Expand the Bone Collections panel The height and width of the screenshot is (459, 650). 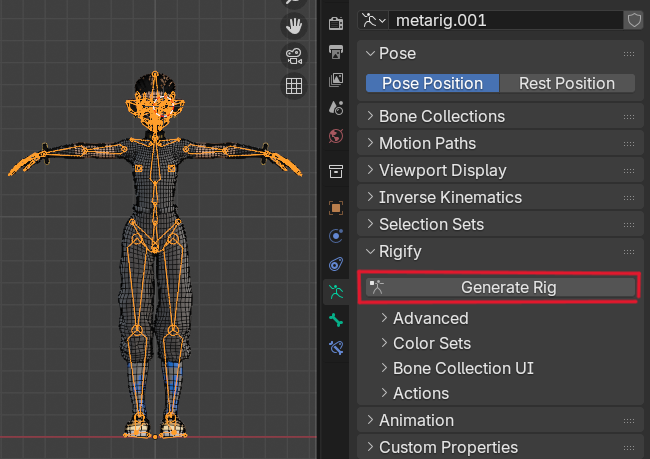tap(441, 116)
